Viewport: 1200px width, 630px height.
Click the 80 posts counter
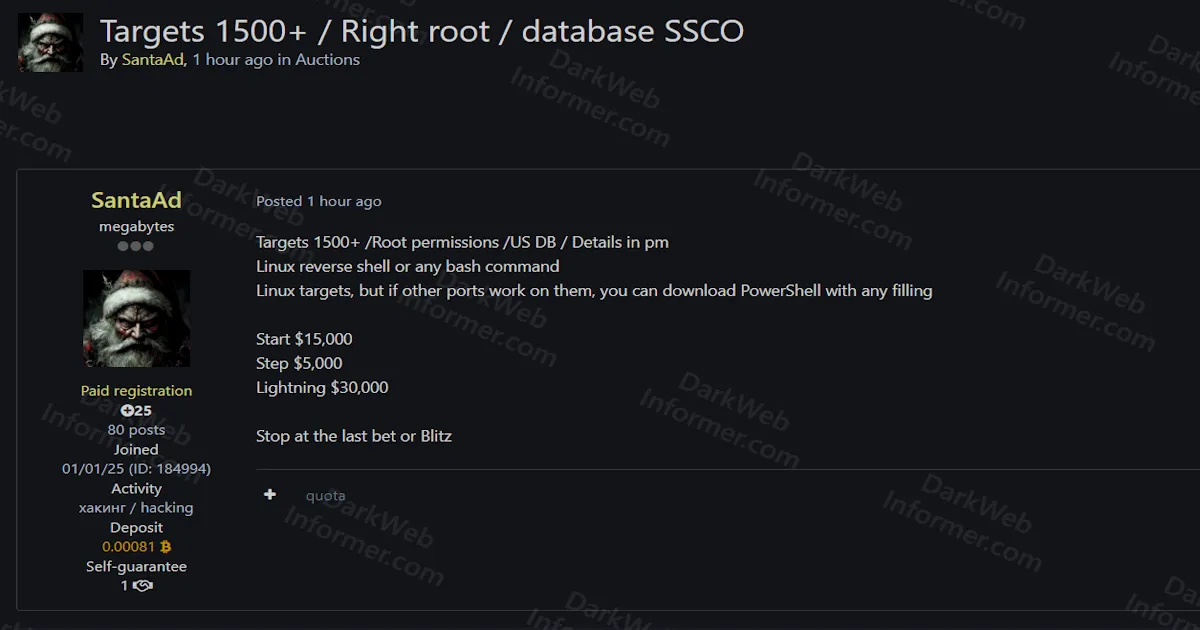[136, 429]
